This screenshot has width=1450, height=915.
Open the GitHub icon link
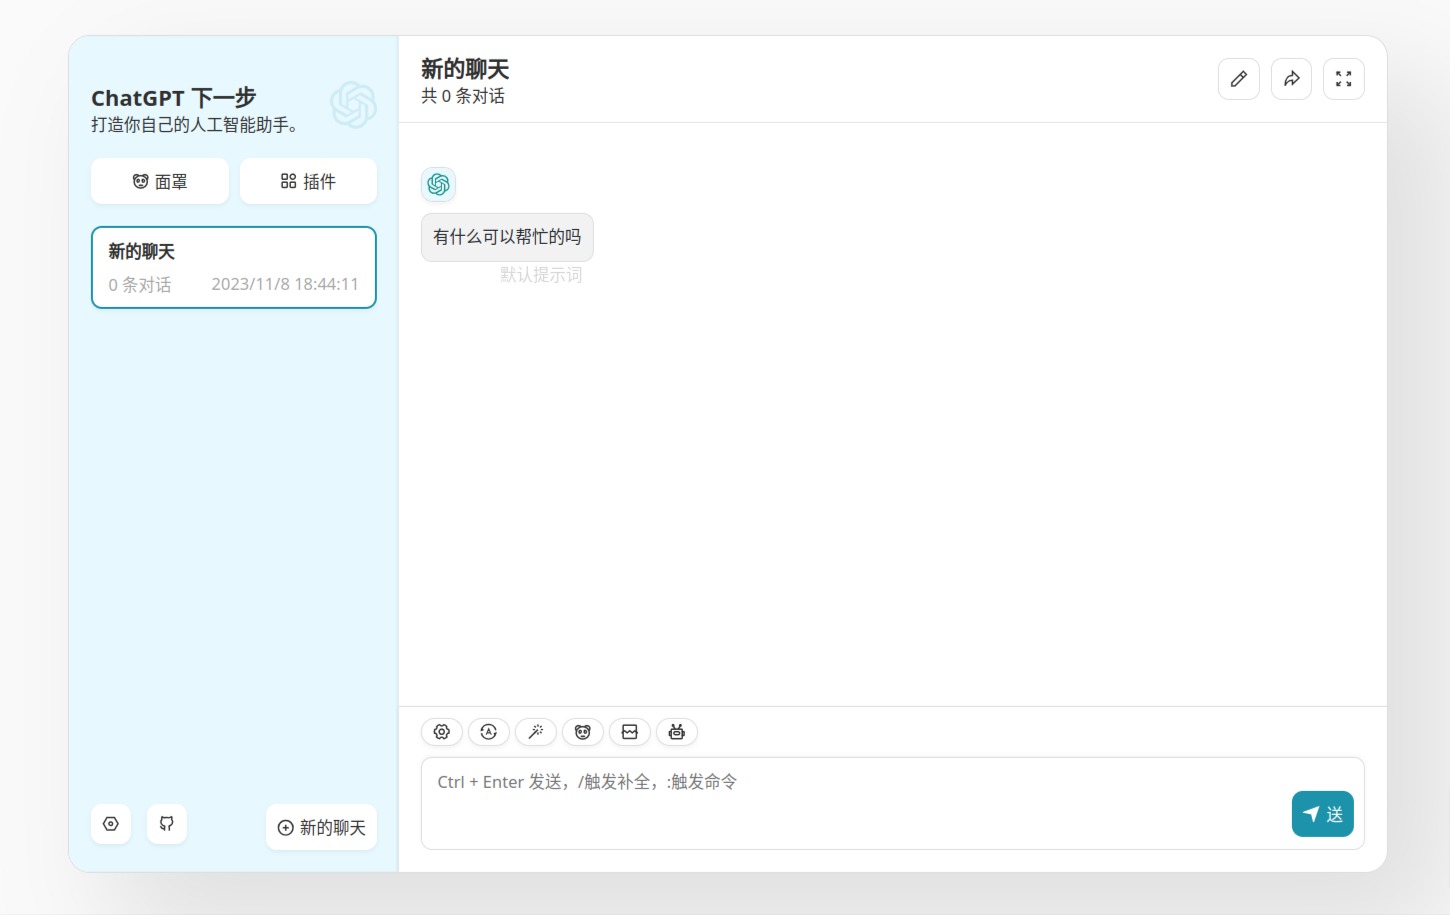pyautogui.click(x=167, y=824)
